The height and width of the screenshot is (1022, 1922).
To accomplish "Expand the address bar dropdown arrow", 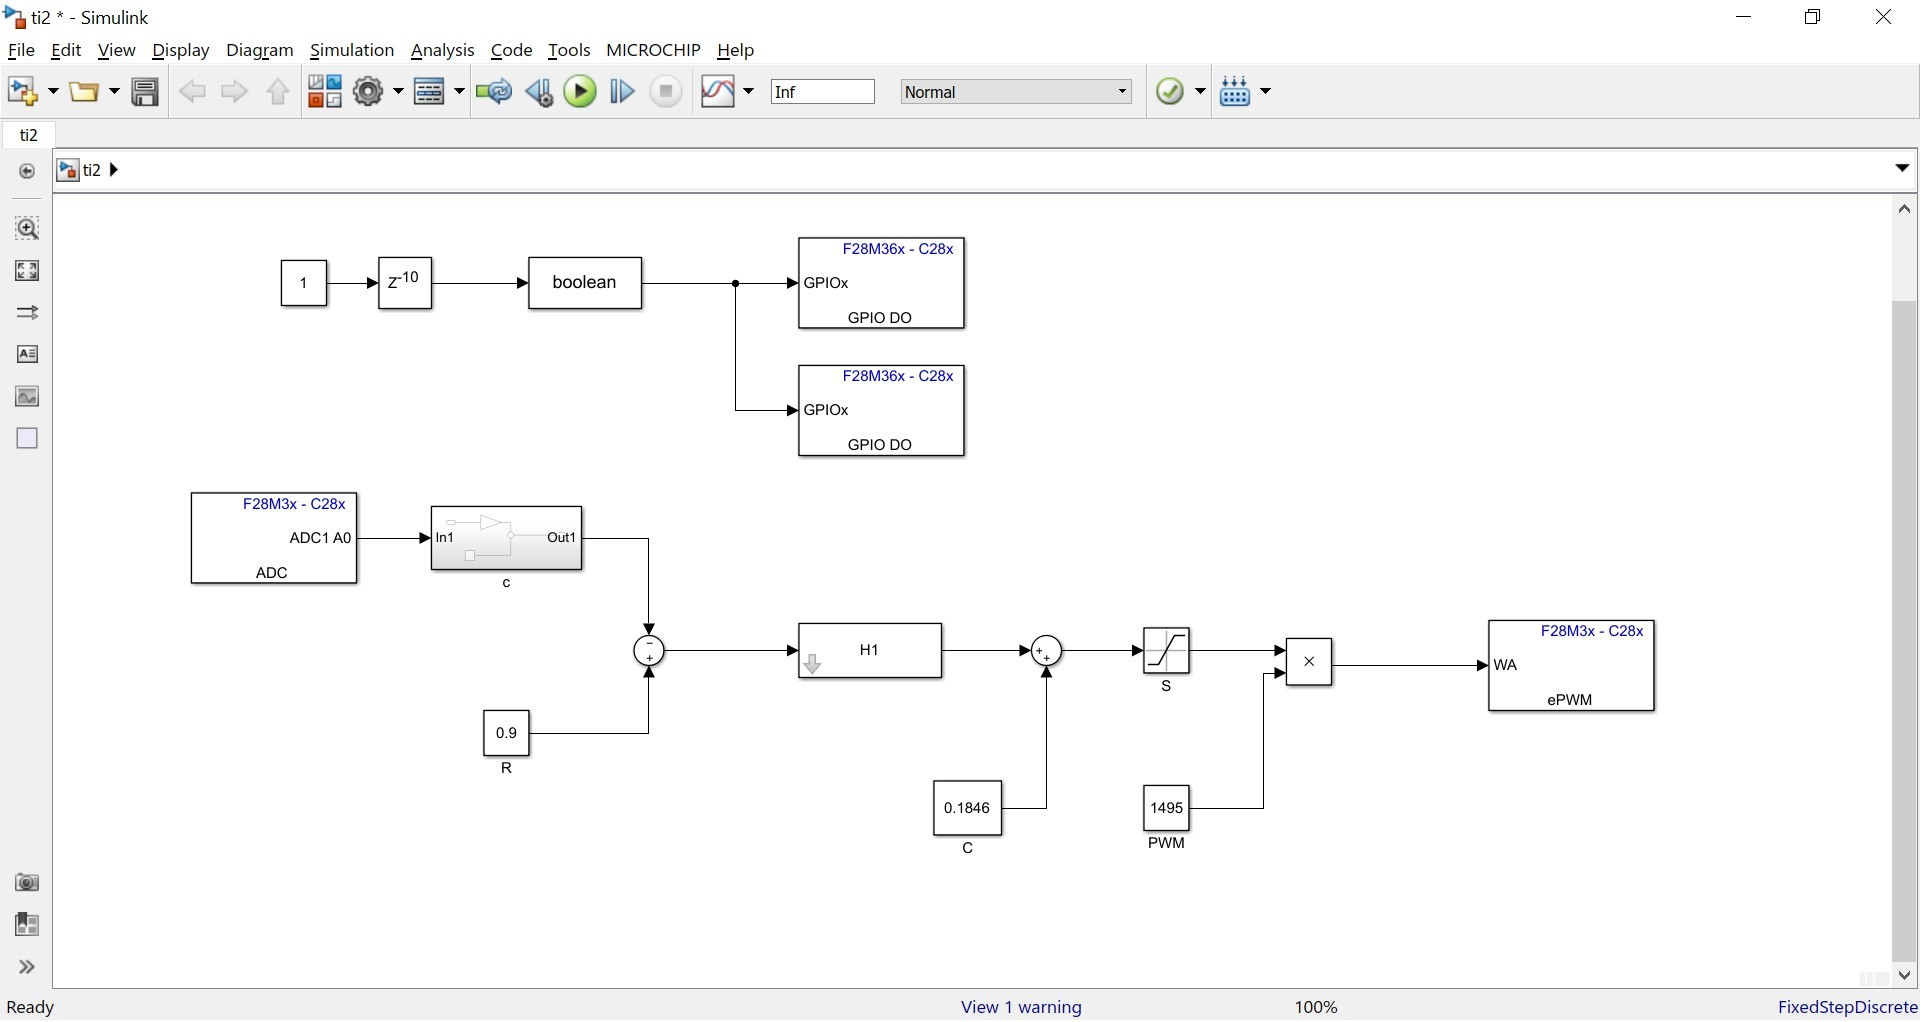I will pos(1903,169).
